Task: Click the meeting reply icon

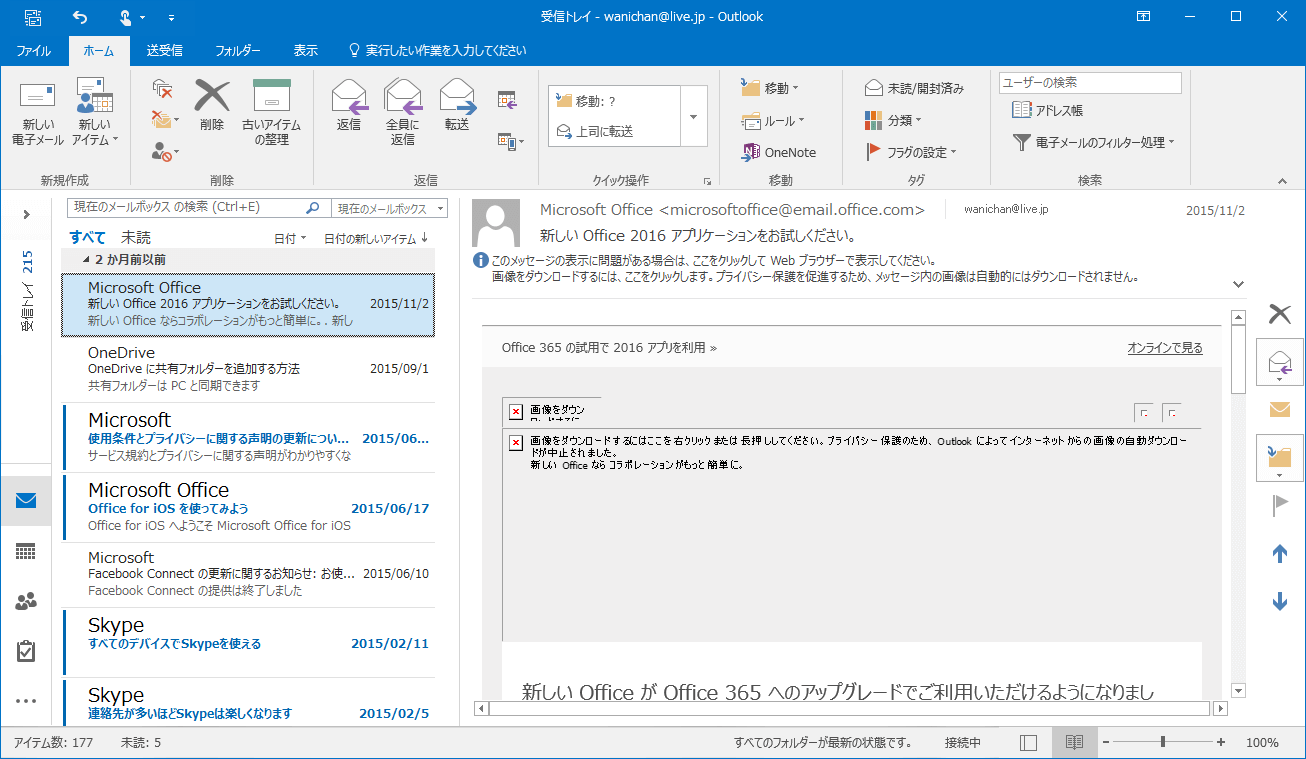Action: coord(506,99)
